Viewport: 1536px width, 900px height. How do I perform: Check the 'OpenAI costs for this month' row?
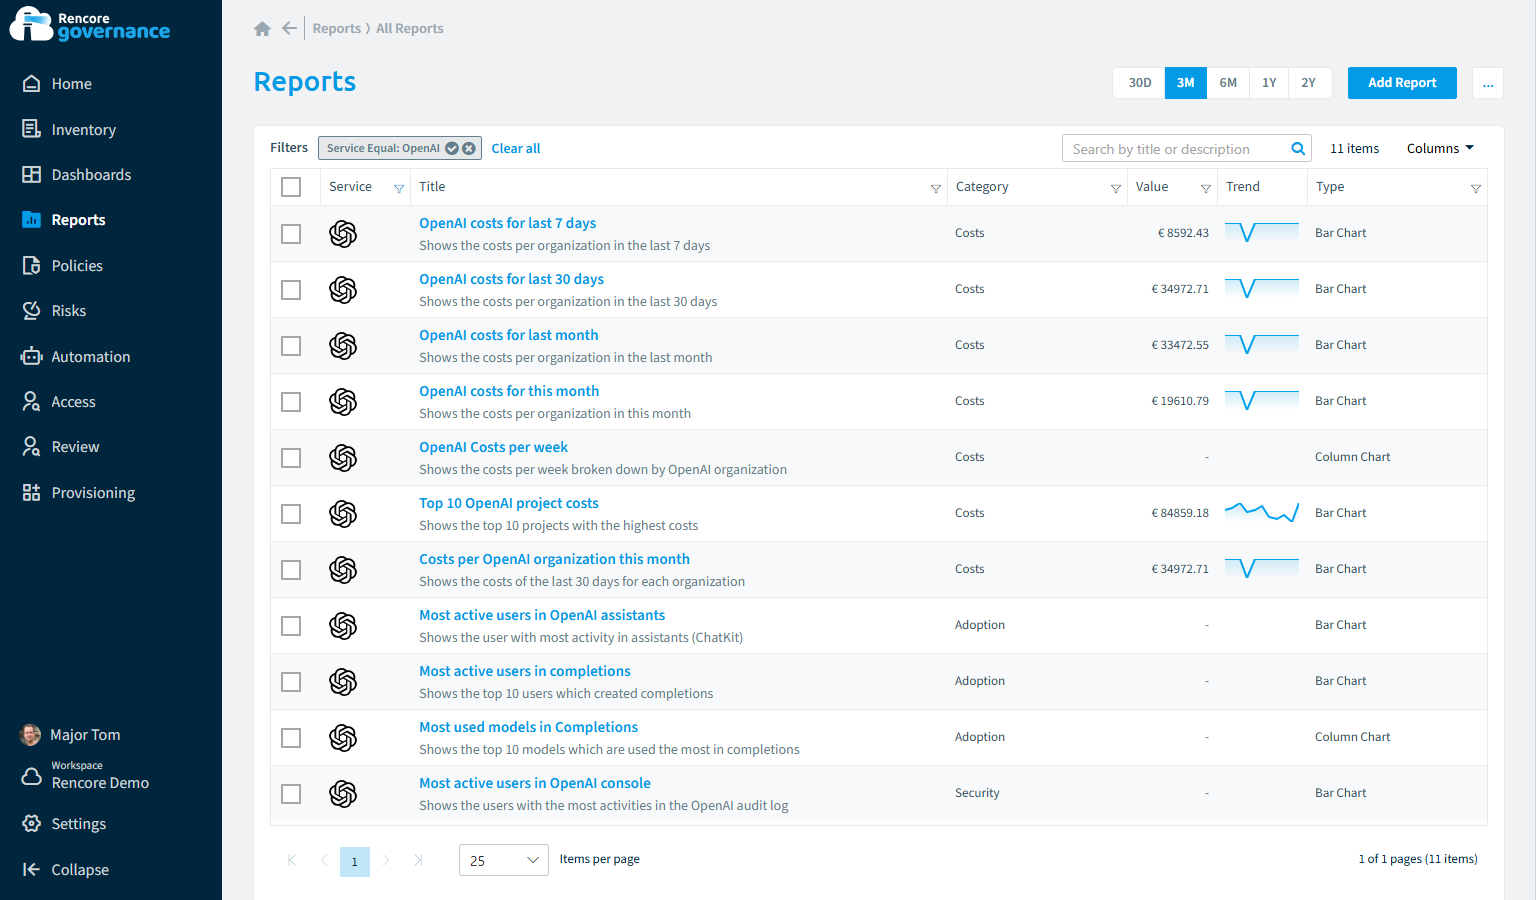291,402
